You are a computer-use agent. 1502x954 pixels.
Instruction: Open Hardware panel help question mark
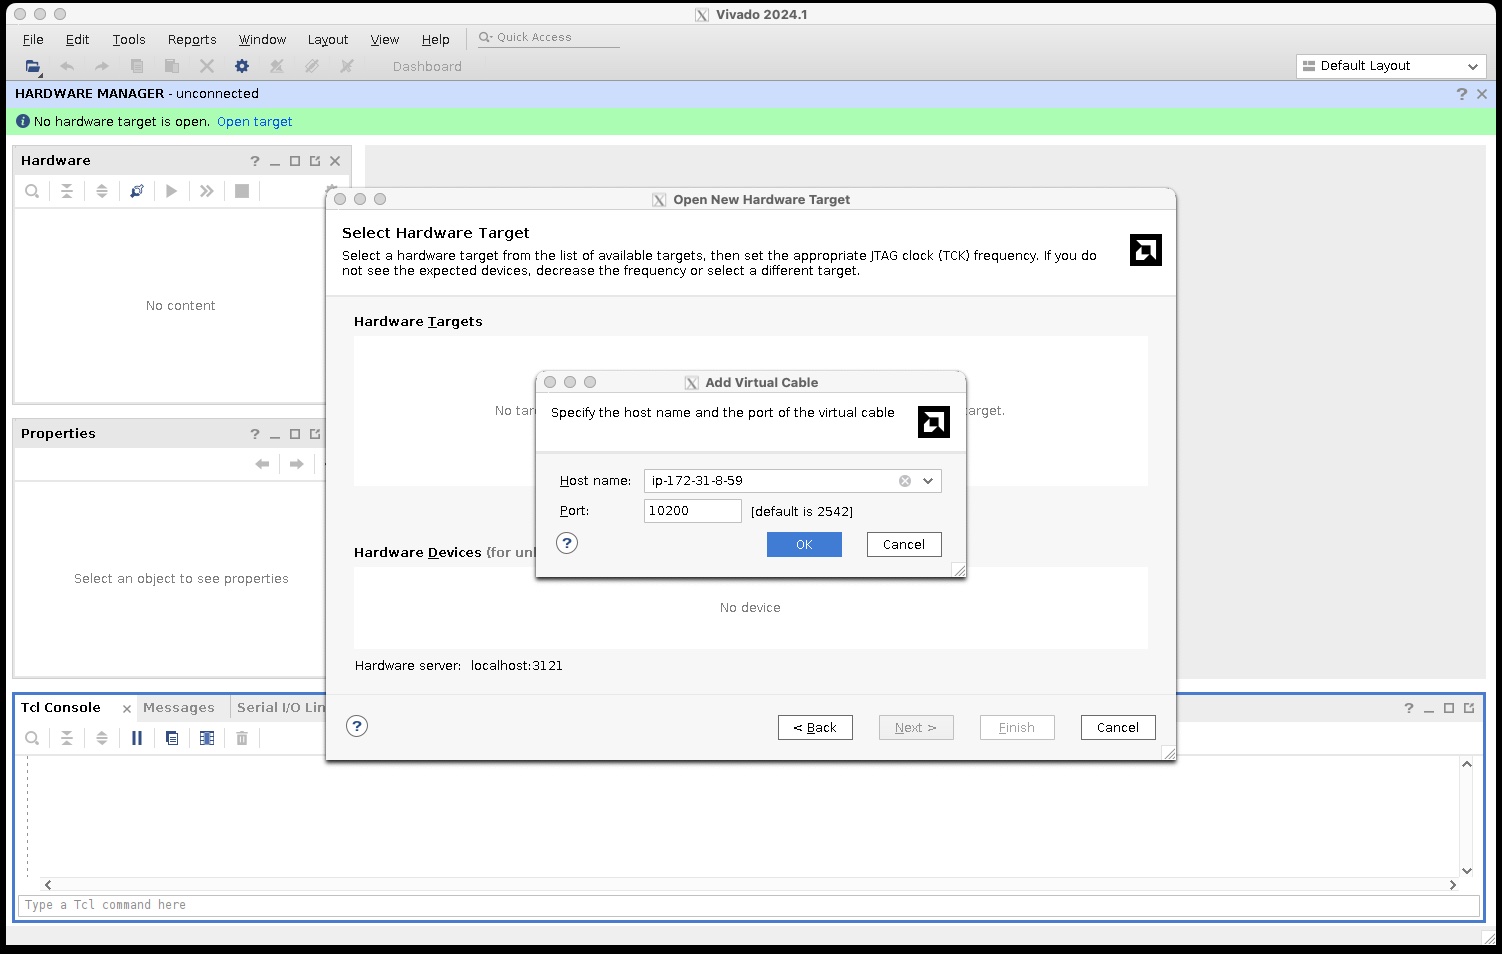255,161
